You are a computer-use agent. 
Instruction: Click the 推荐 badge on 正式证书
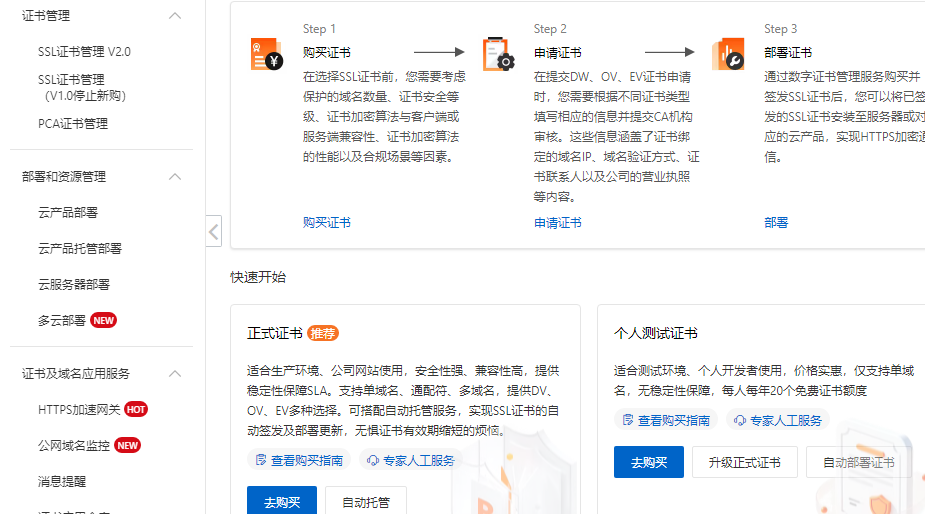[323, 333]
